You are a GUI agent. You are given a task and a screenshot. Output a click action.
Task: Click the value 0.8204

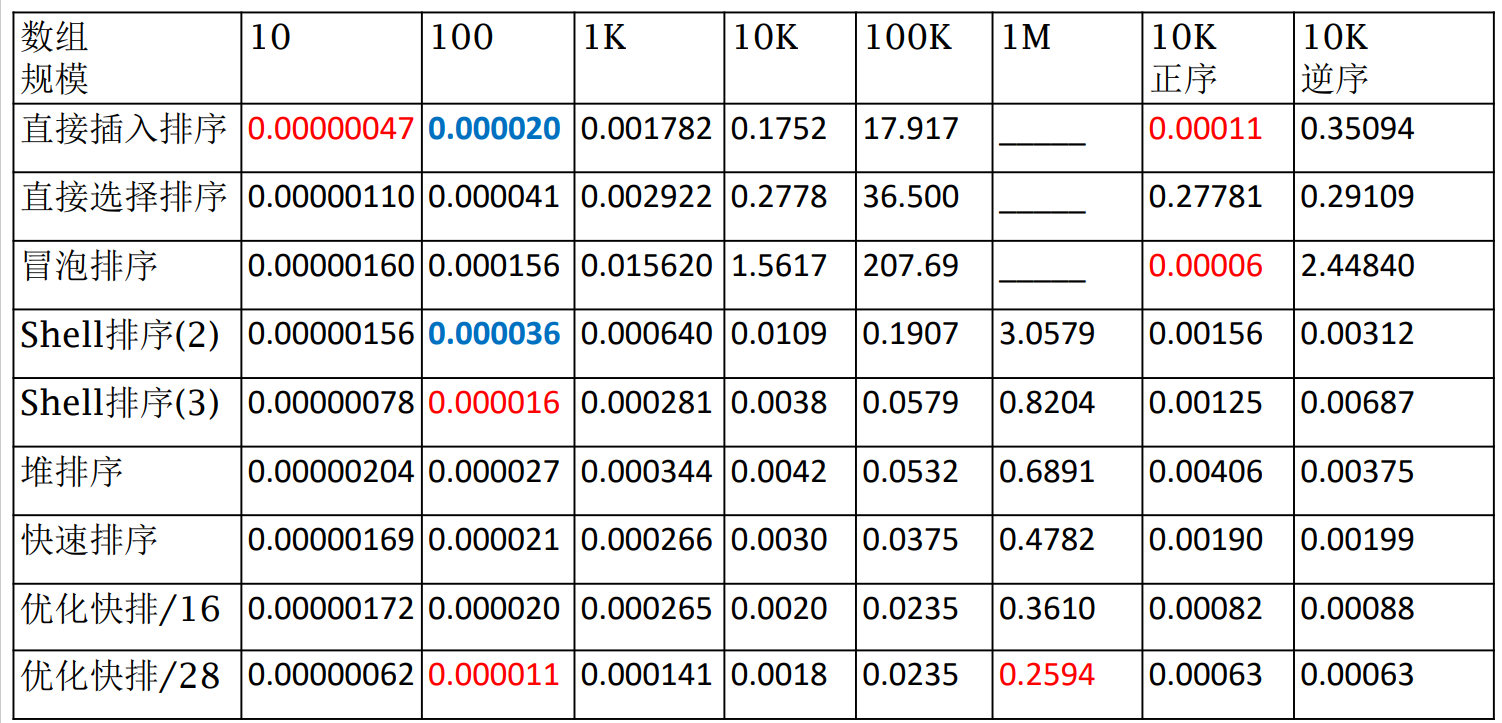click(1047, 403)
